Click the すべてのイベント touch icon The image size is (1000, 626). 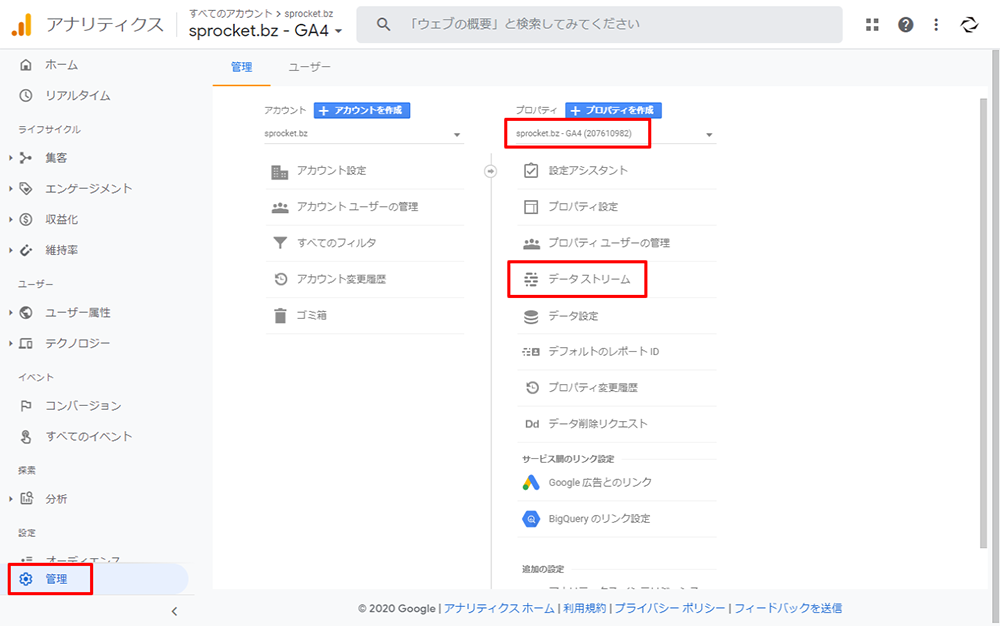click(26, 437)
